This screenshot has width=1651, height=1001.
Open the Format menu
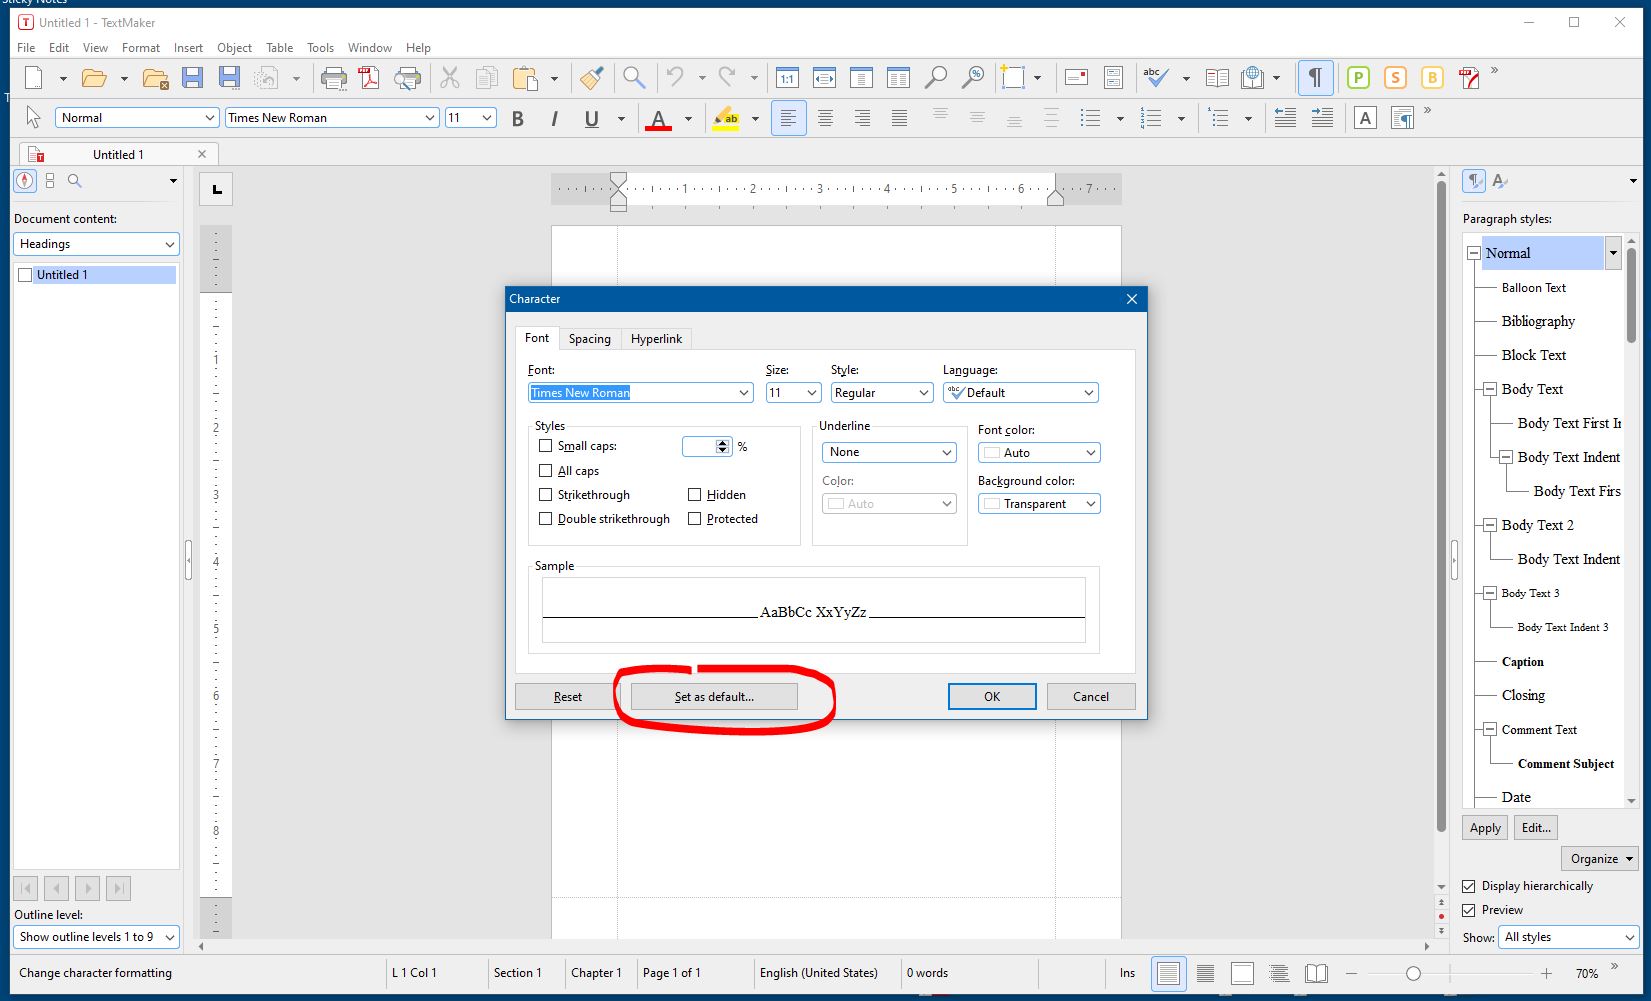[x=140, y=48]
